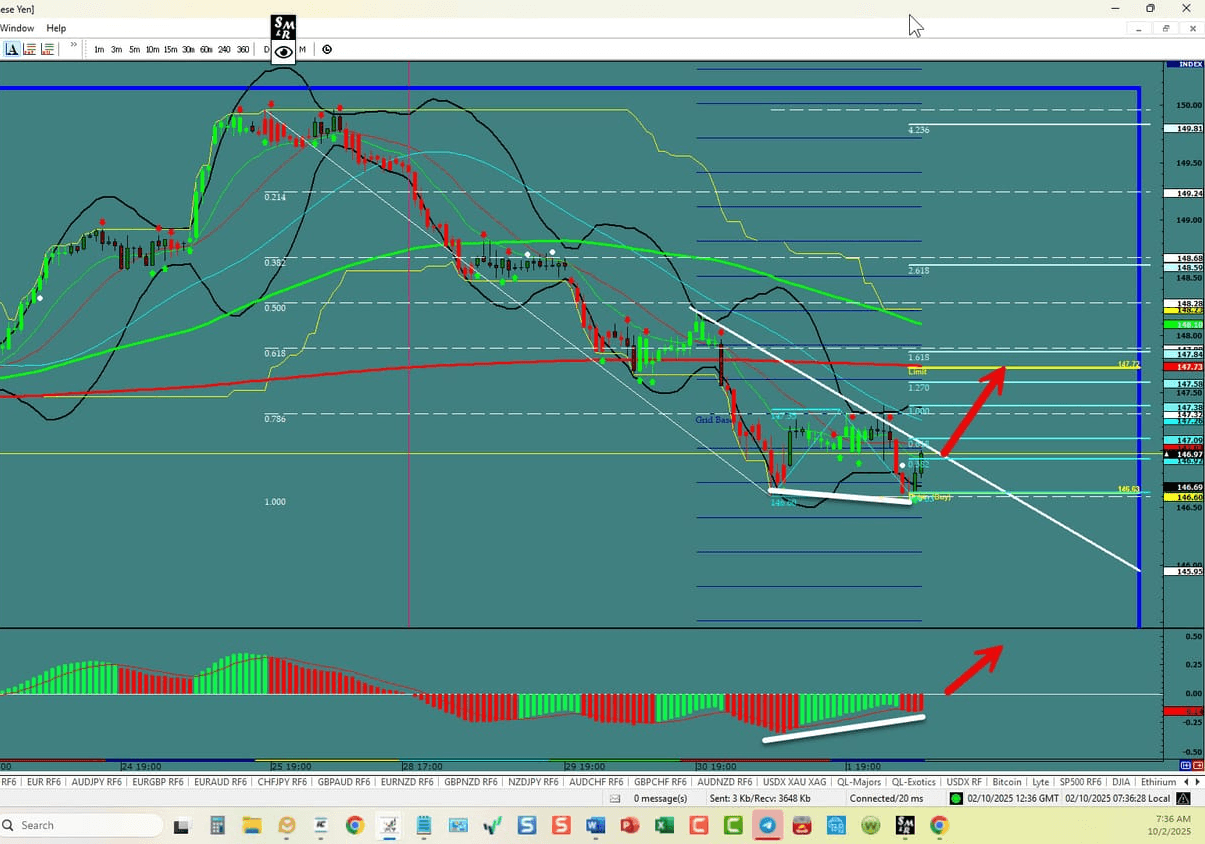Select the line chart style icon
Viewport: 1205px width, 844px height.
(12, 49)
